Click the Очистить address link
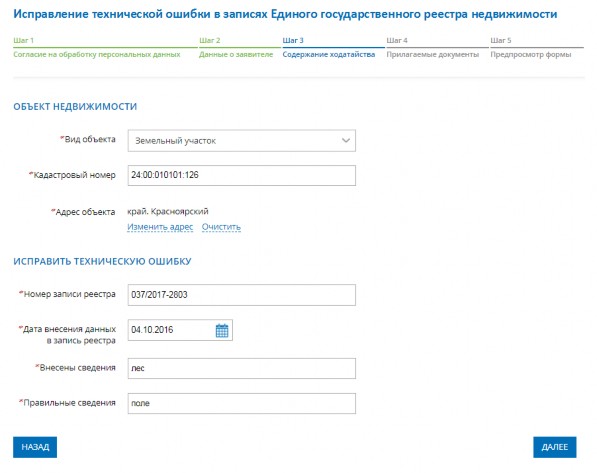The height and width of the screenshot is (473, 597). point(221,227)
